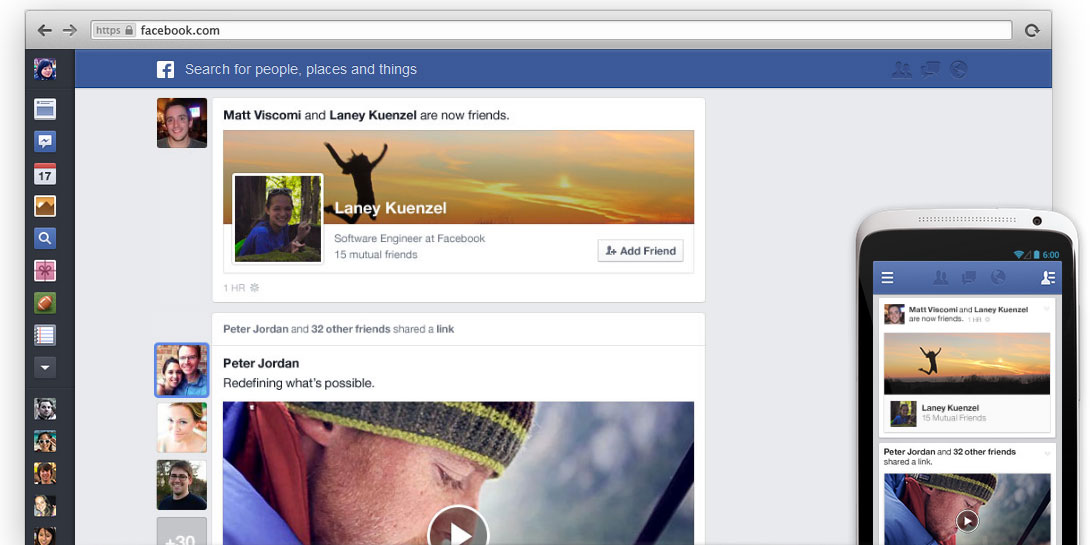Open chat with black-and-white photo friend

pyautogui.click(x=45, y=409)
